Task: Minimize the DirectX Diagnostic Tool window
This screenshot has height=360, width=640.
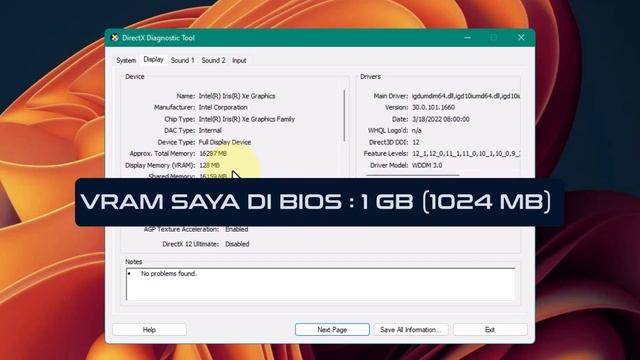Action: click(467, 38)
